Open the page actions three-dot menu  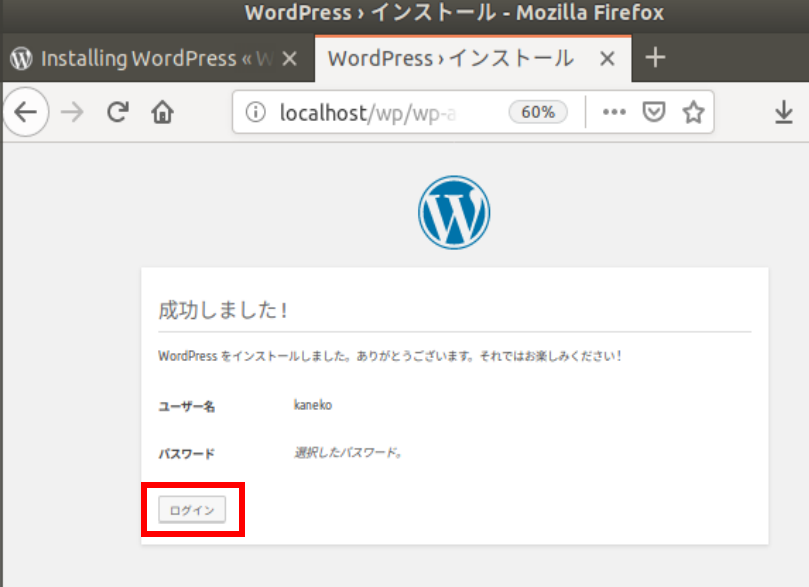614,112
